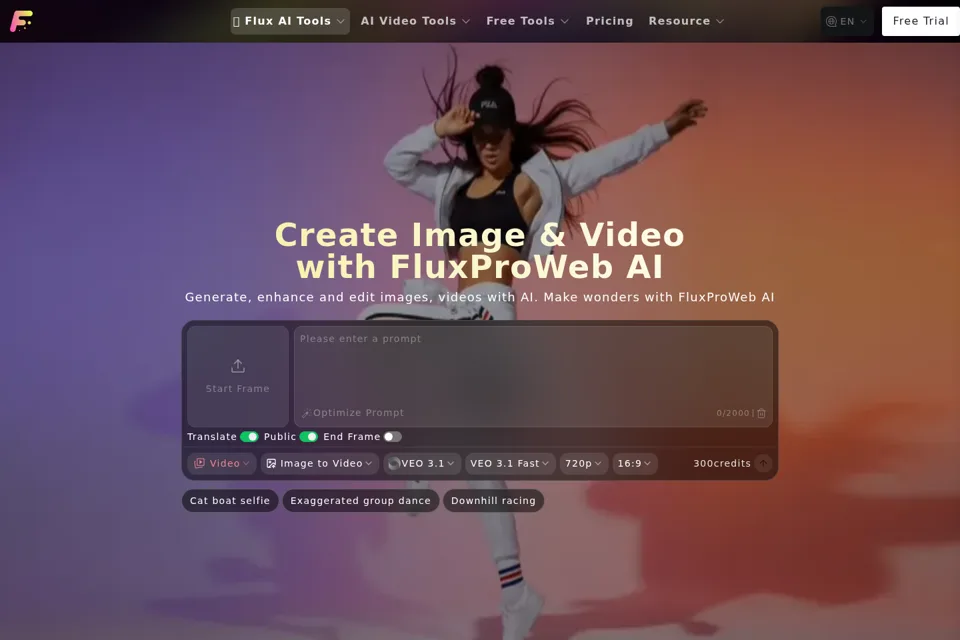The width and height of the screenshot is (960, 640).
Task: Click the FluxProWeb logo icon
Action: pyautogui.click(x=21, y=21)
